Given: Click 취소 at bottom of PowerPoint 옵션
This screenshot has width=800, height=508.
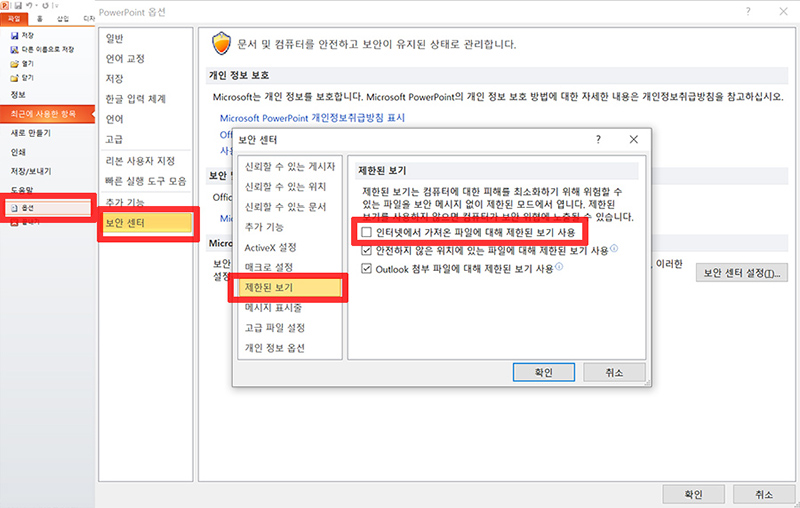Looking at the screenshot, I should coord(764,494).
